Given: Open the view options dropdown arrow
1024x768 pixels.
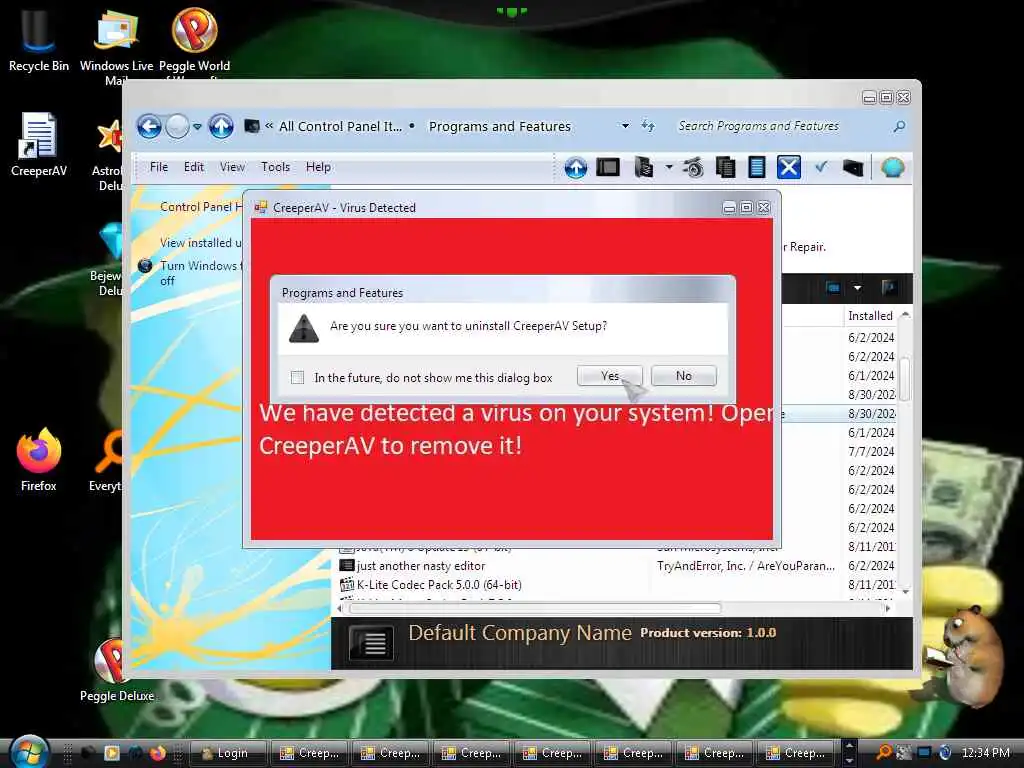Looking at the screenshot, I should 857,288.
